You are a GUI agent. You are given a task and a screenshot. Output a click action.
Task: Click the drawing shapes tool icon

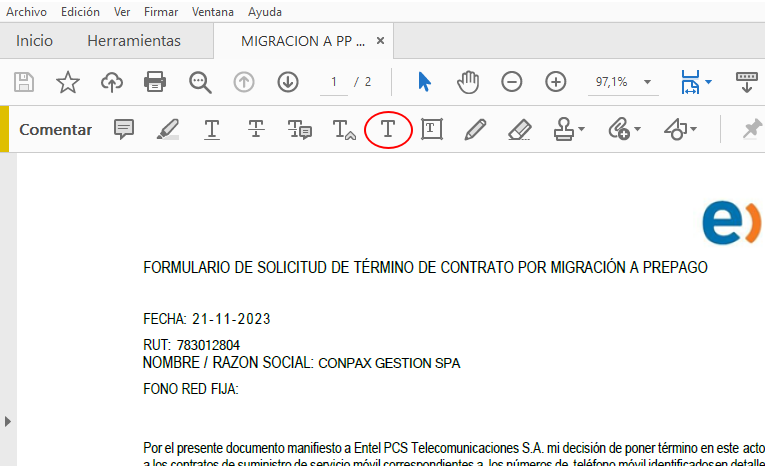coord(676,130)
